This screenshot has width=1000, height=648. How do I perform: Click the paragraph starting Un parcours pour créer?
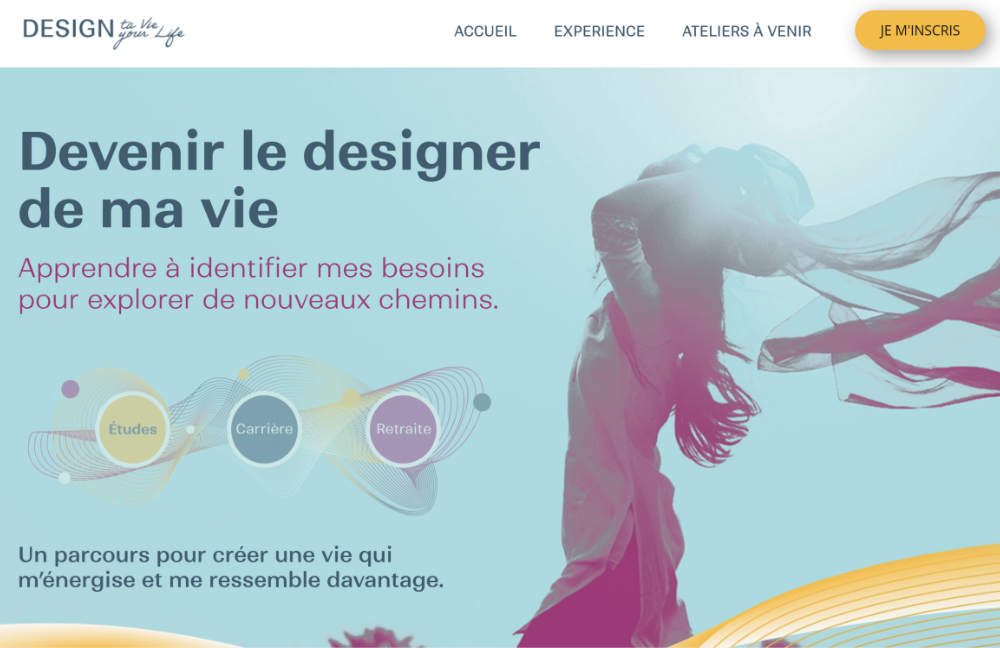pos(230,567)
